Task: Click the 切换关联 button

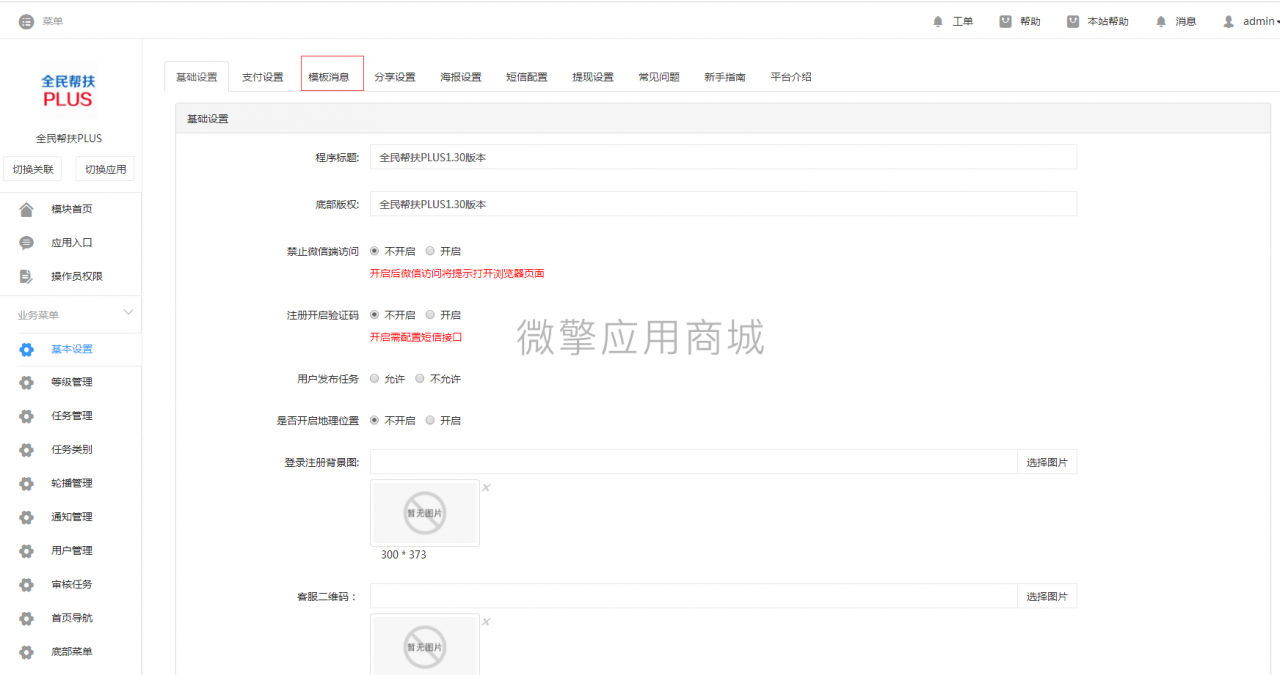Action: coord(33,169)
